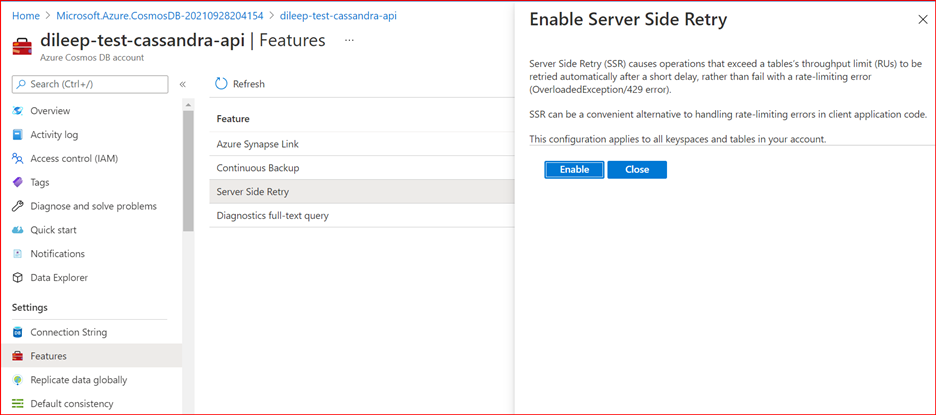Click the Connection String database icon
Image resolution: width=936 pixels, height=415 pixels.
point(18,333)
